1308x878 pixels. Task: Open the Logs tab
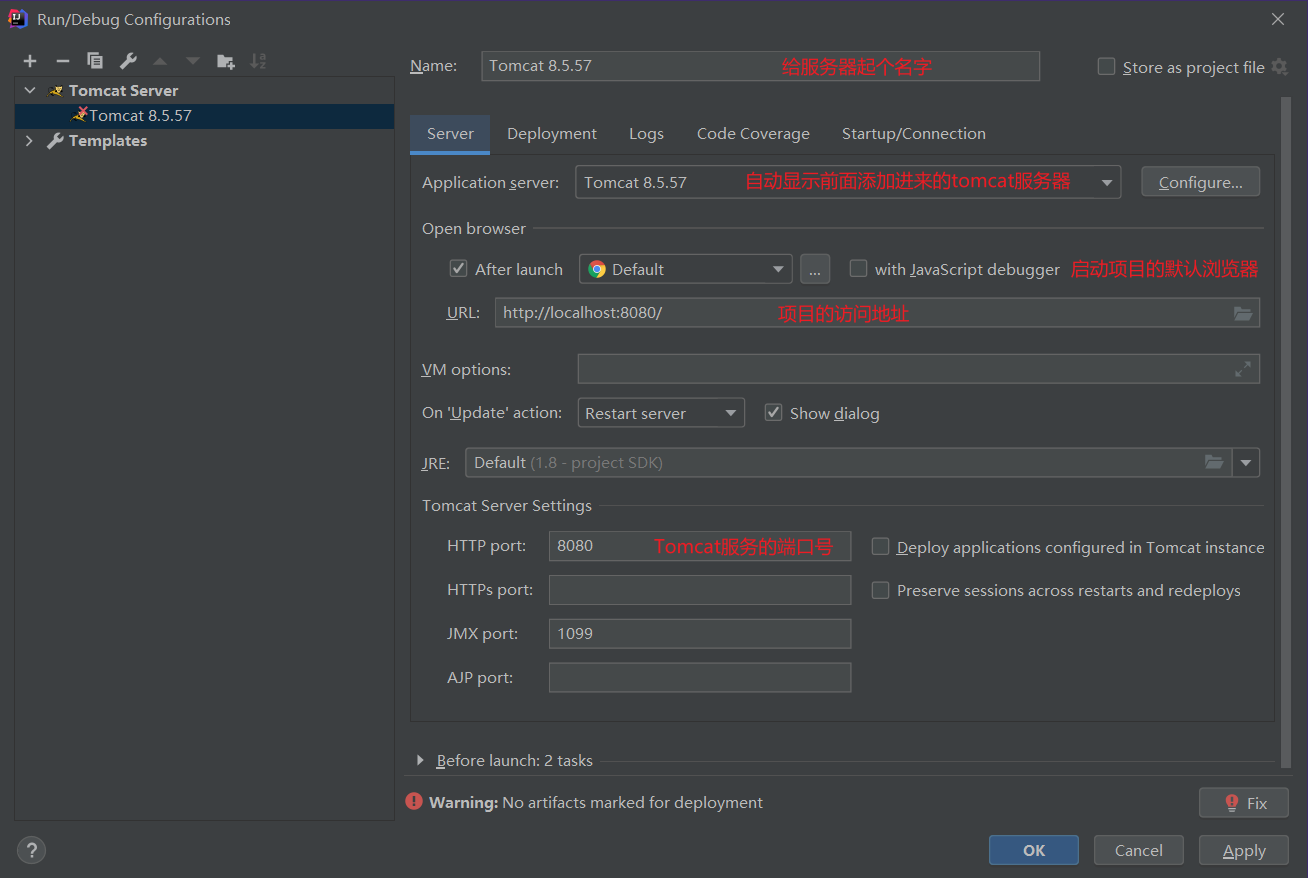coord(646,134)
